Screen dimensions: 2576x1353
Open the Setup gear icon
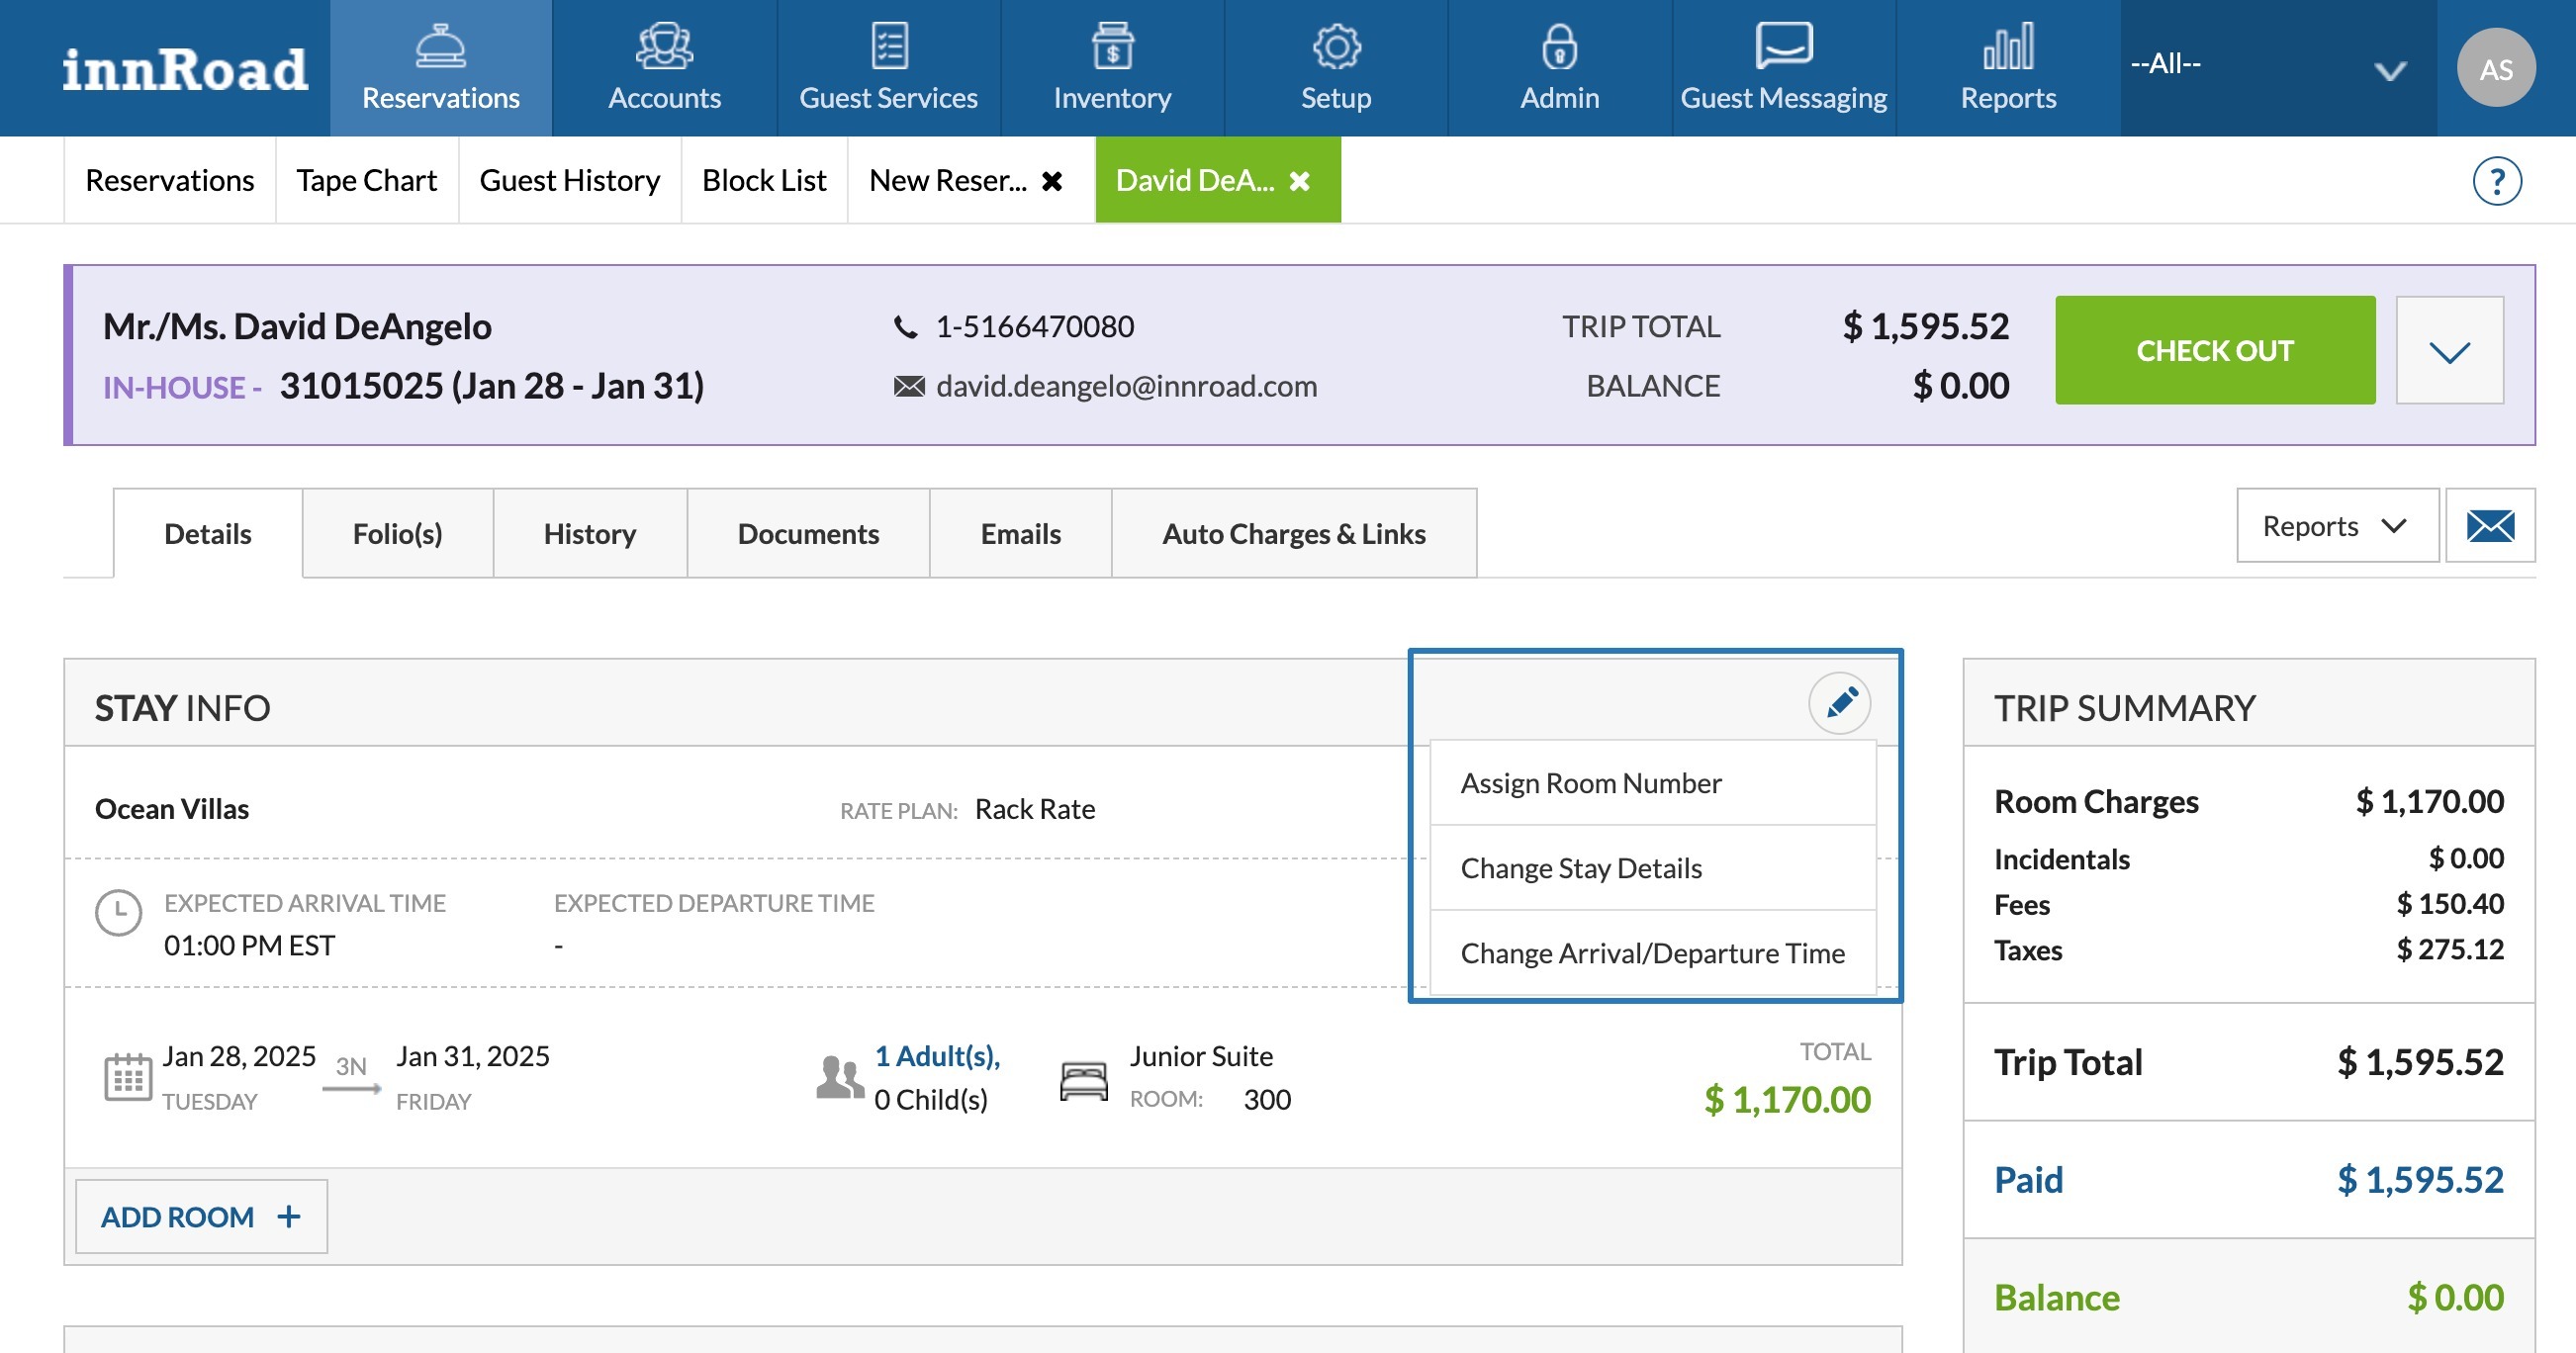(x=1336, y=47)
